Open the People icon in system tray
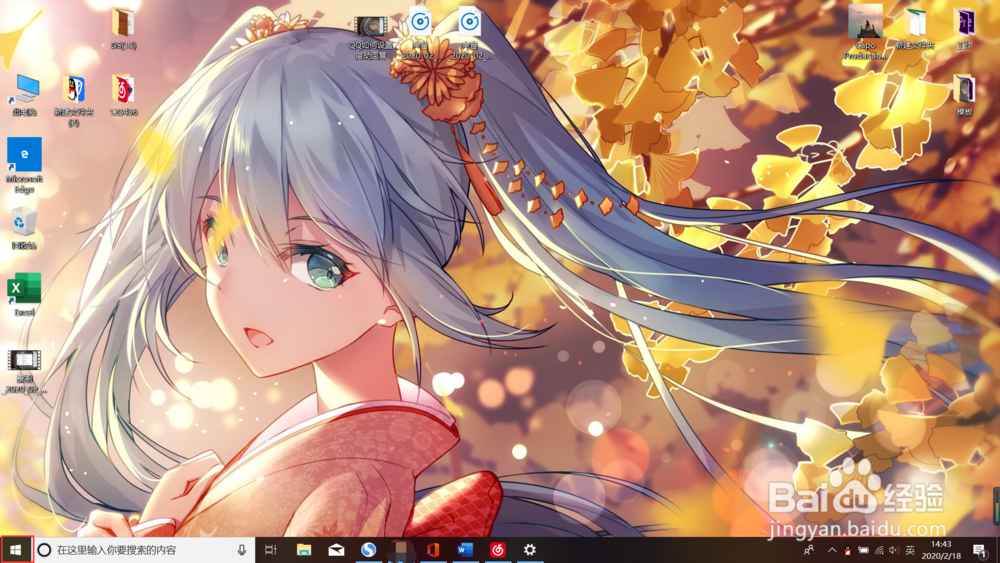Viewport: 1000px width, 563px height. click(809, 550)
